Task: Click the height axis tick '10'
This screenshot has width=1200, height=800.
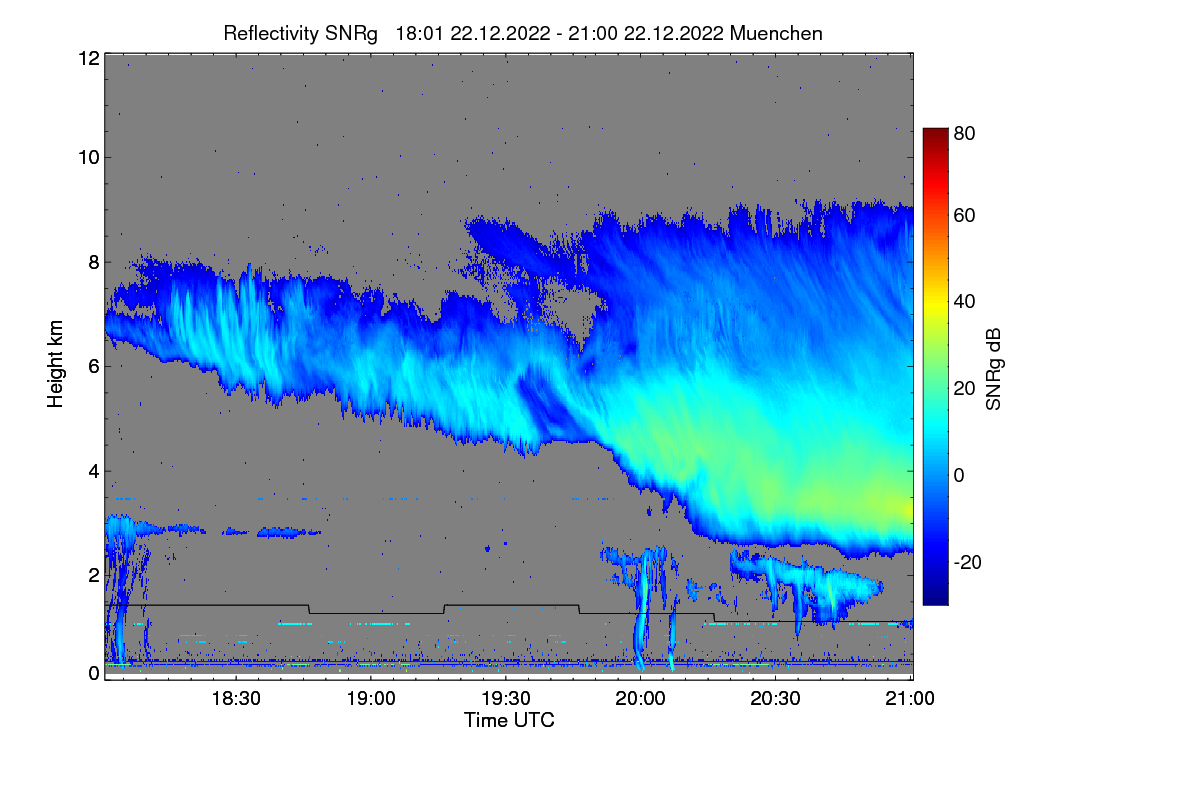Action: (x=87, y=157)
